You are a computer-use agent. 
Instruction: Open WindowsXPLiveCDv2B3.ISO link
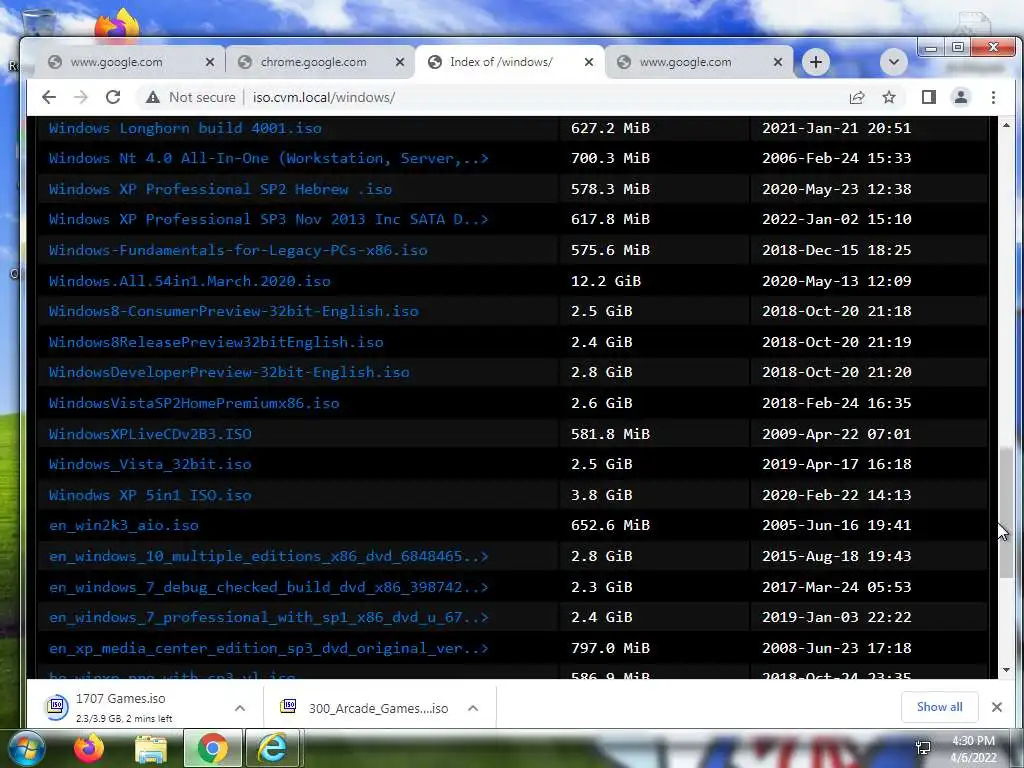click(150, 434)
